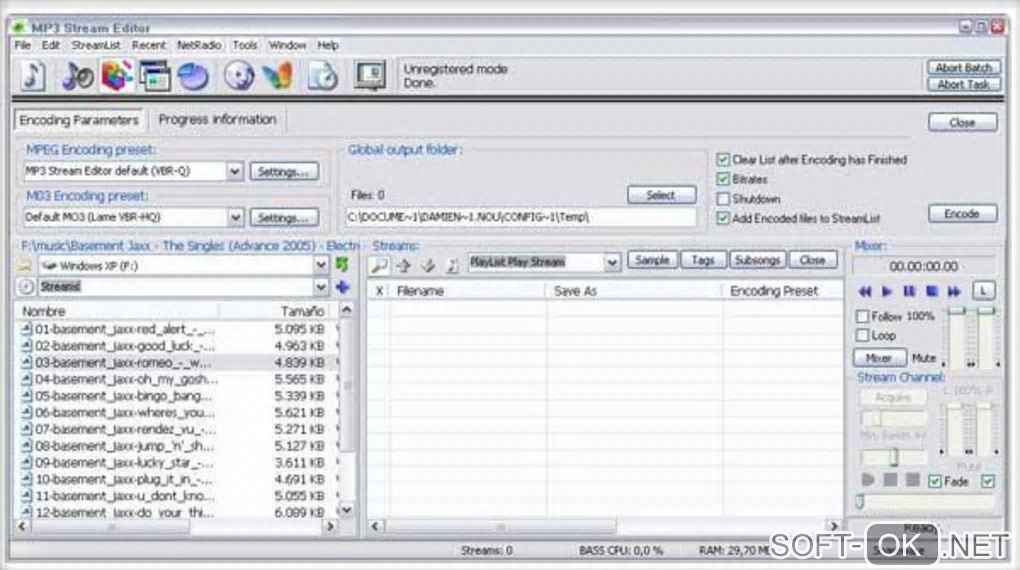The width and height of the screenshot is (1020, 570).
Task: Uncheck Add Encoded files to StreamList
Action: click(x=723, y=218)
